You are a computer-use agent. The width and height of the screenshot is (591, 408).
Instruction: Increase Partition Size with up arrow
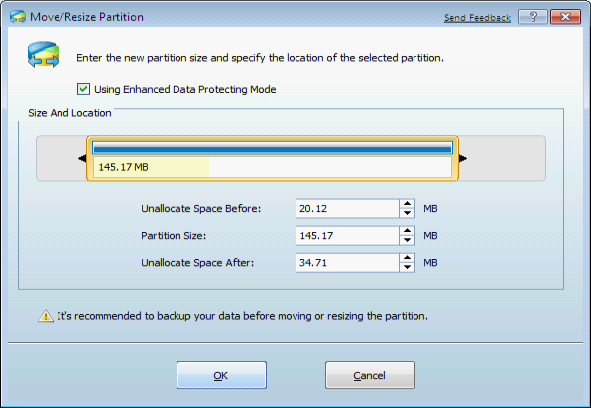[407, 231]
